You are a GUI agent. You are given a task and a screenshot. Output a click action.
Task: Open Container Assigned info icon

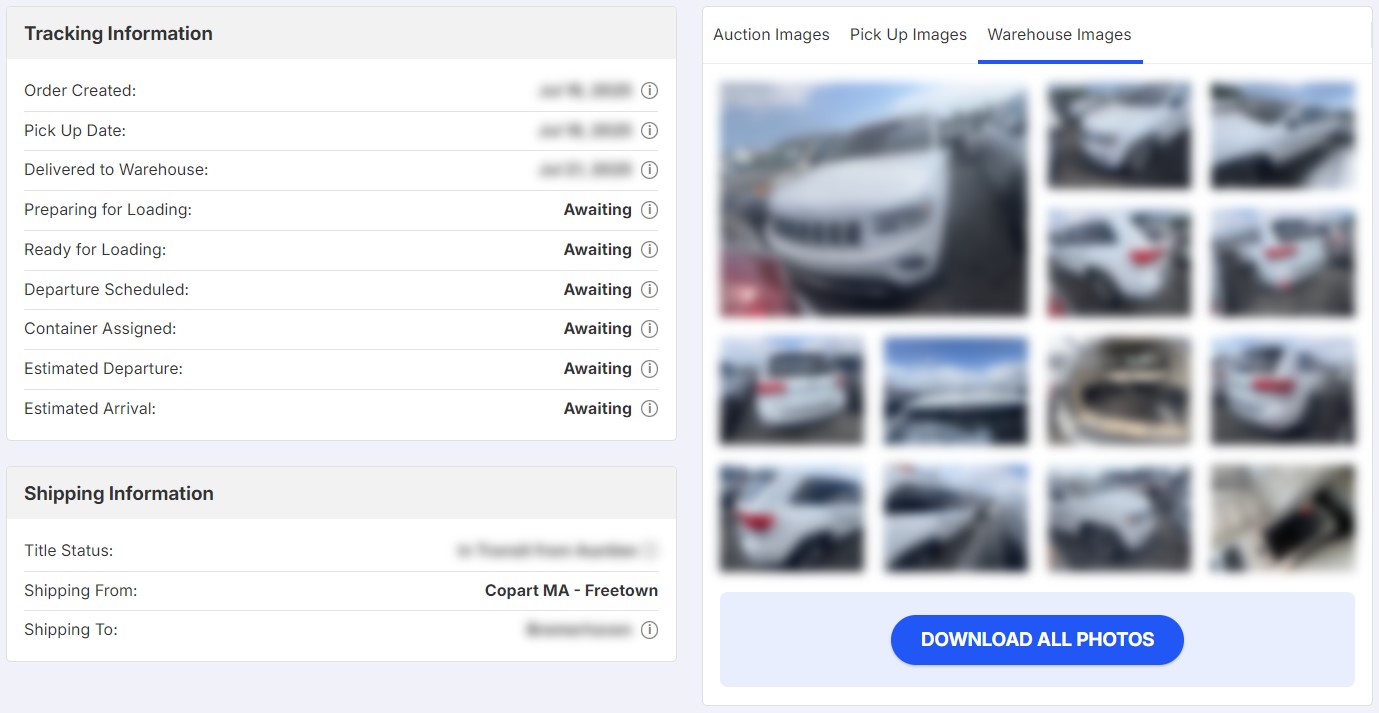pos(649,329)
